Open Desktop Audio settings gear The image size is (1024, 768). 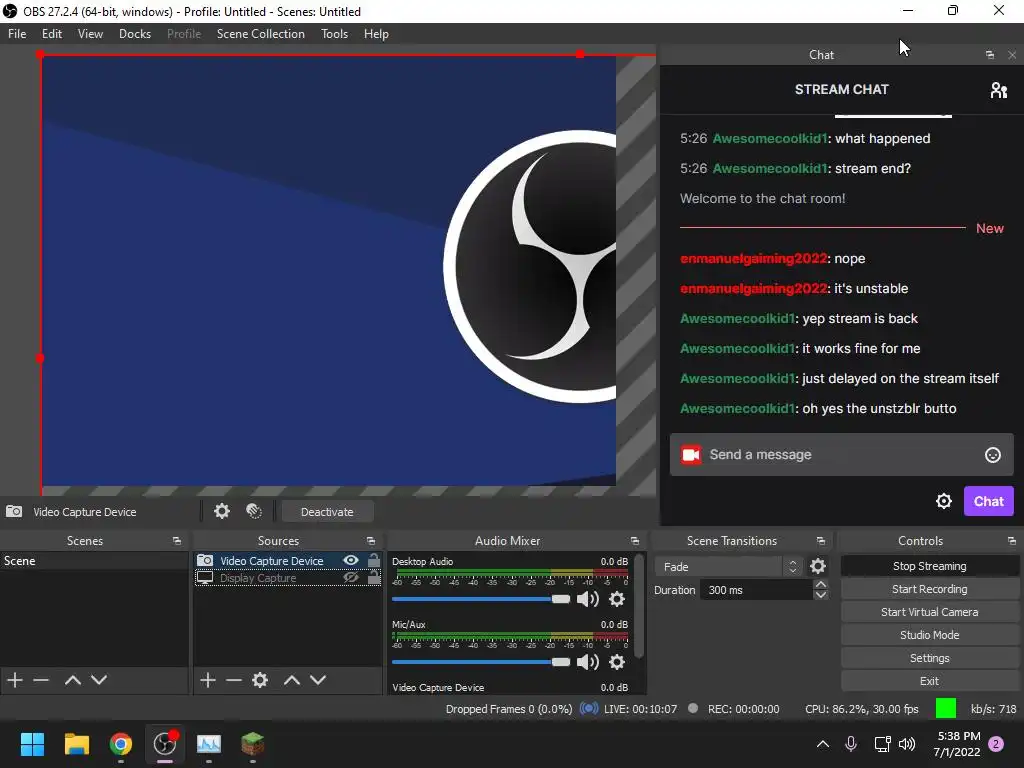tap(616, 599)
